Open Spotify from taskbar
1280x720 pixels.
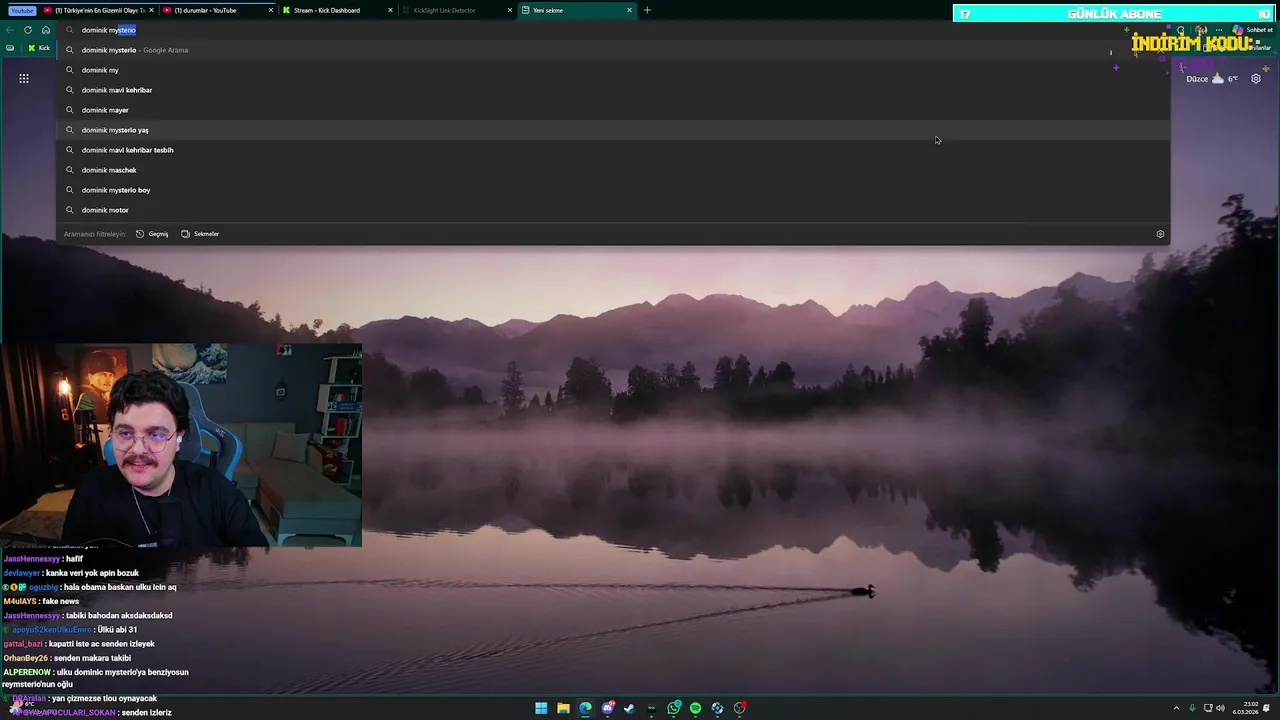coord(696,708)
